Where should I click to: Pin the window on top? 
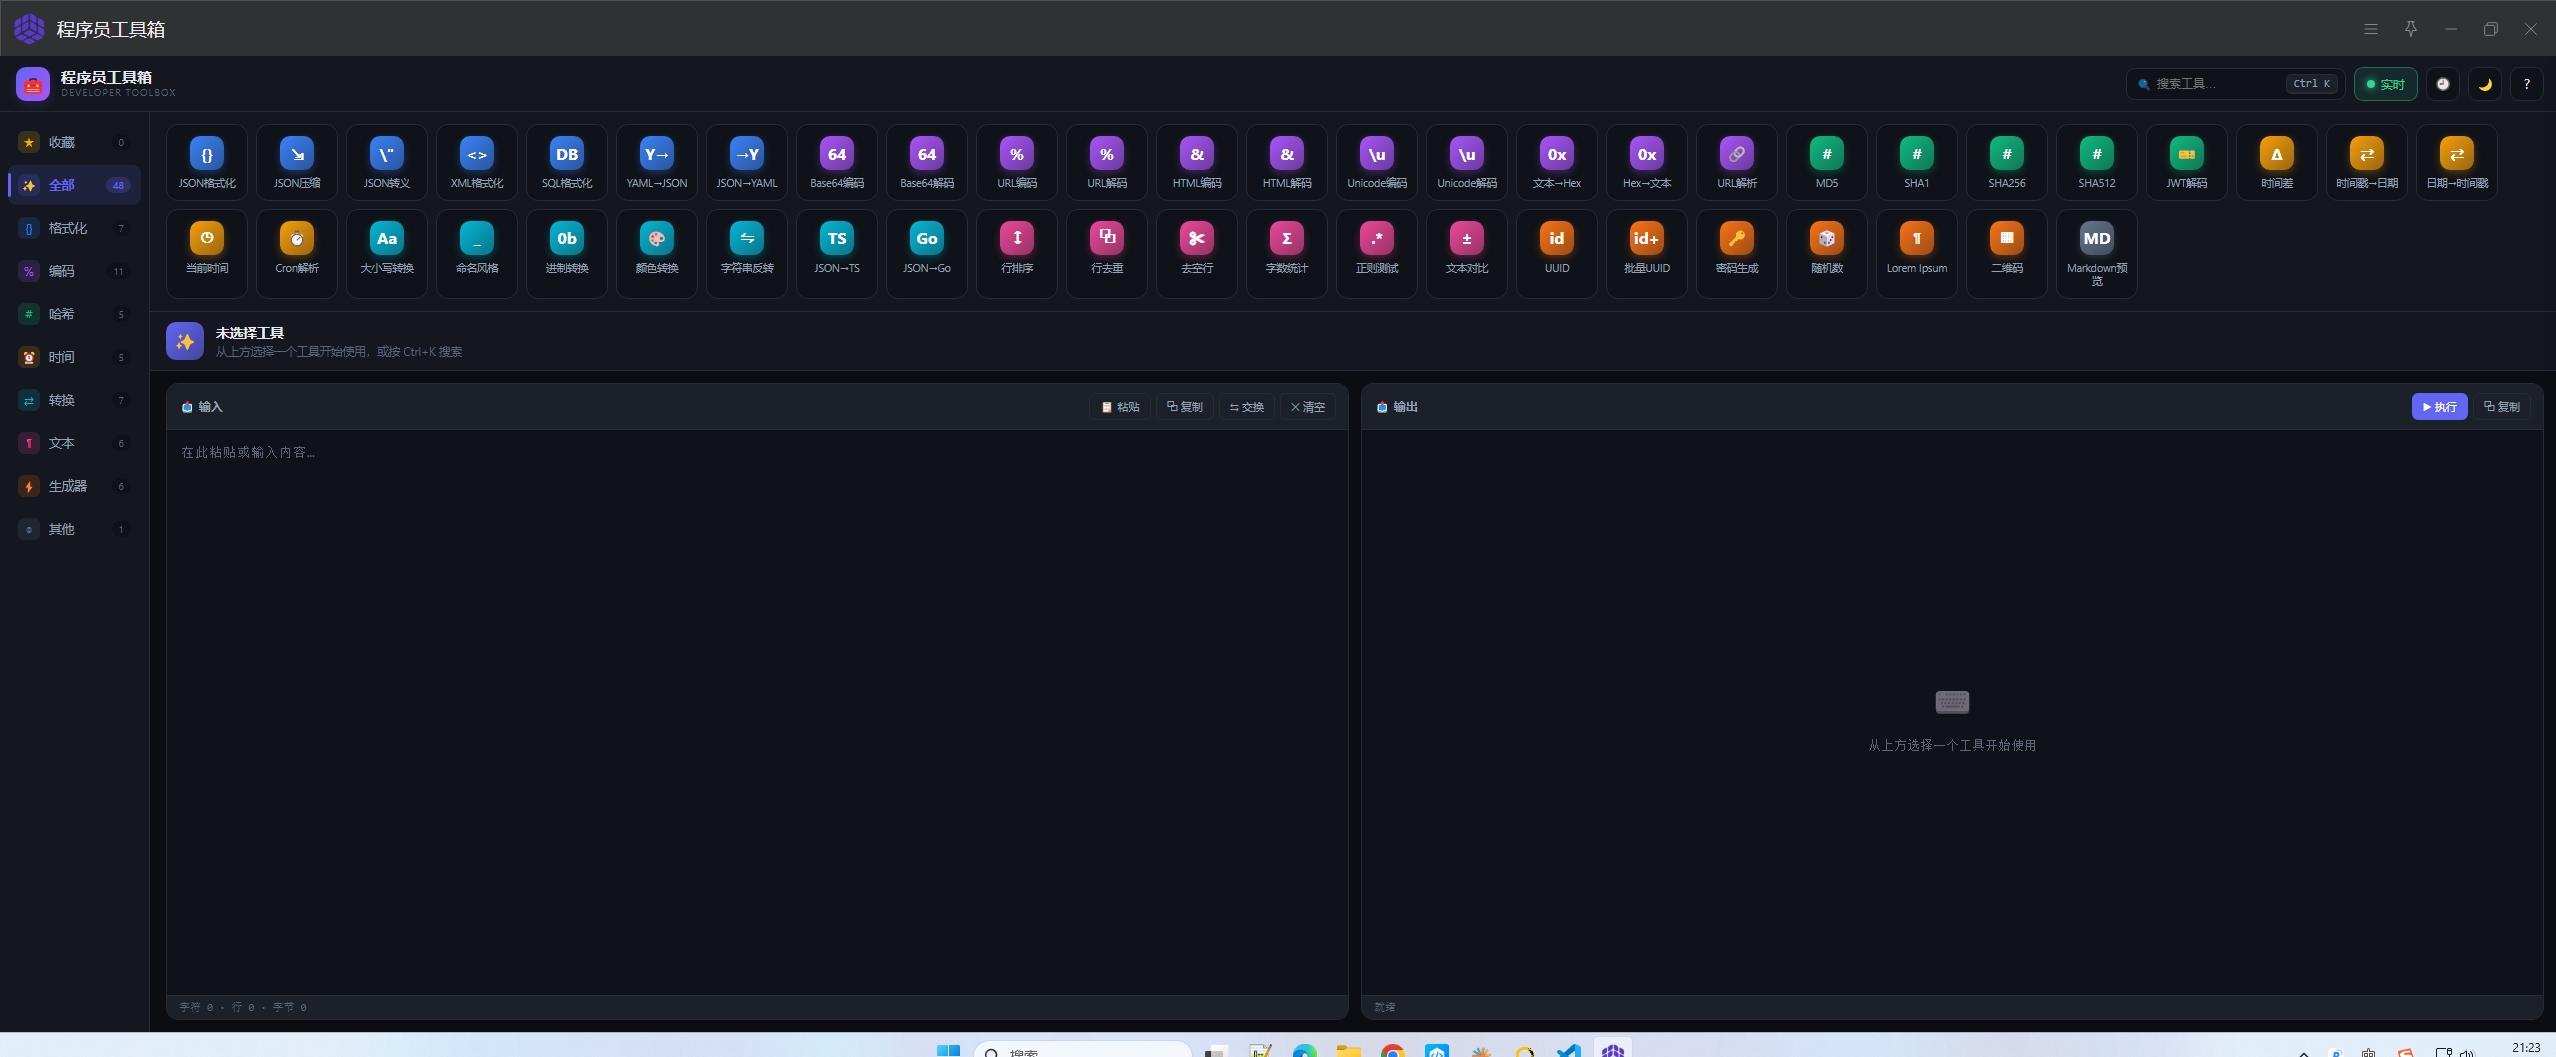pos(2411,29)
